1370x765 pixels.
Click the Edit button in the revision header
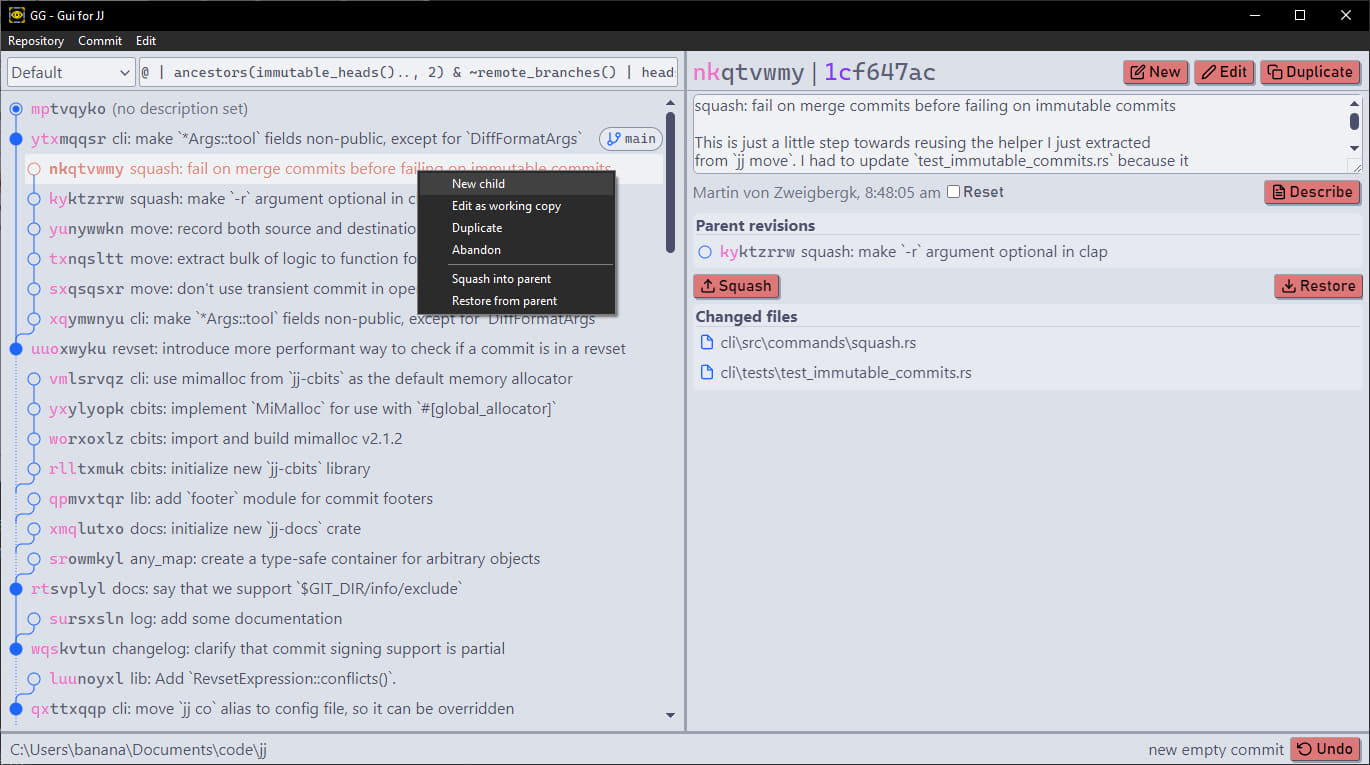[1224, 72]
